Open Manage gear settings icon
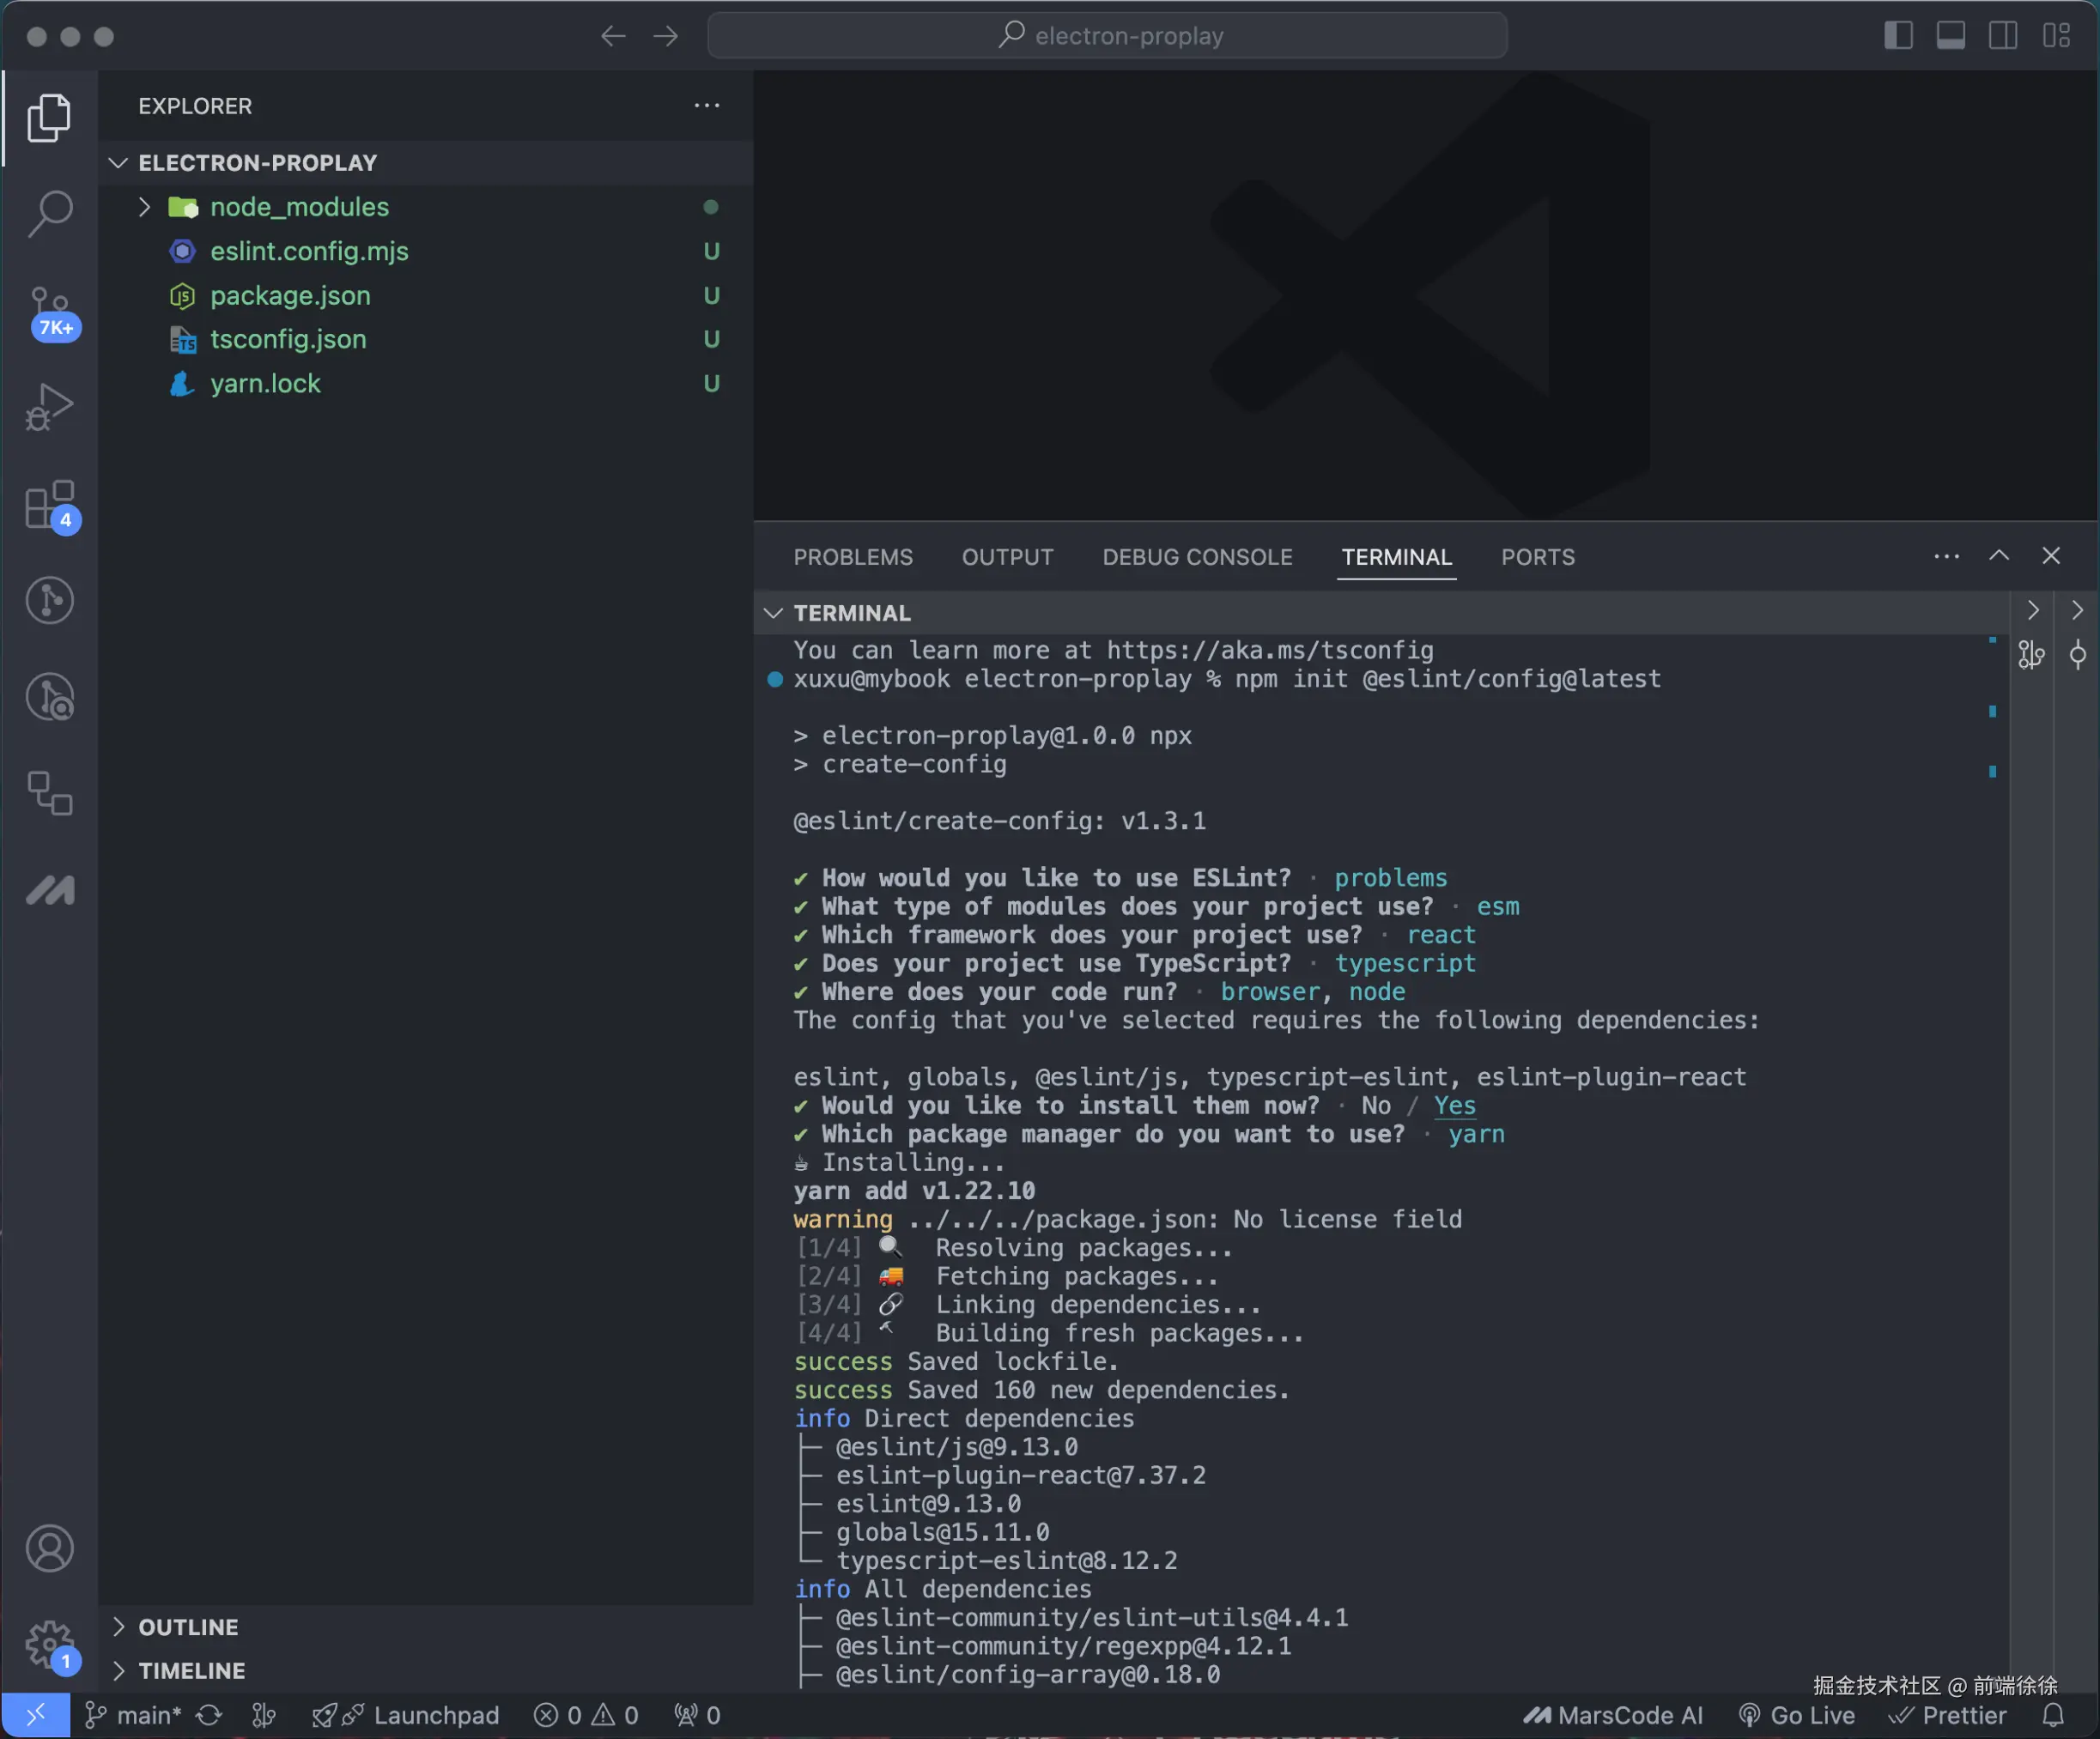 tap(49, 1643)
